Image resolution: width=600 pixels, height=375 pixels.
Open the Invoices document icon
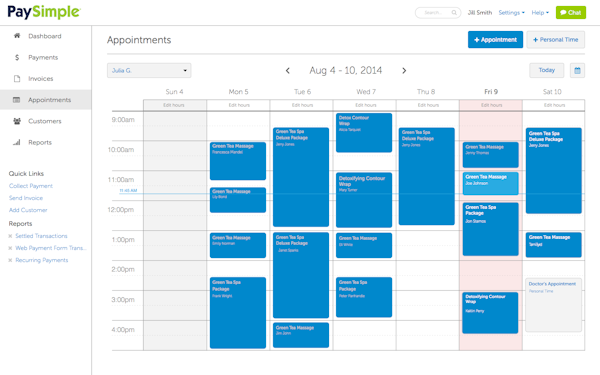(17, 78)
